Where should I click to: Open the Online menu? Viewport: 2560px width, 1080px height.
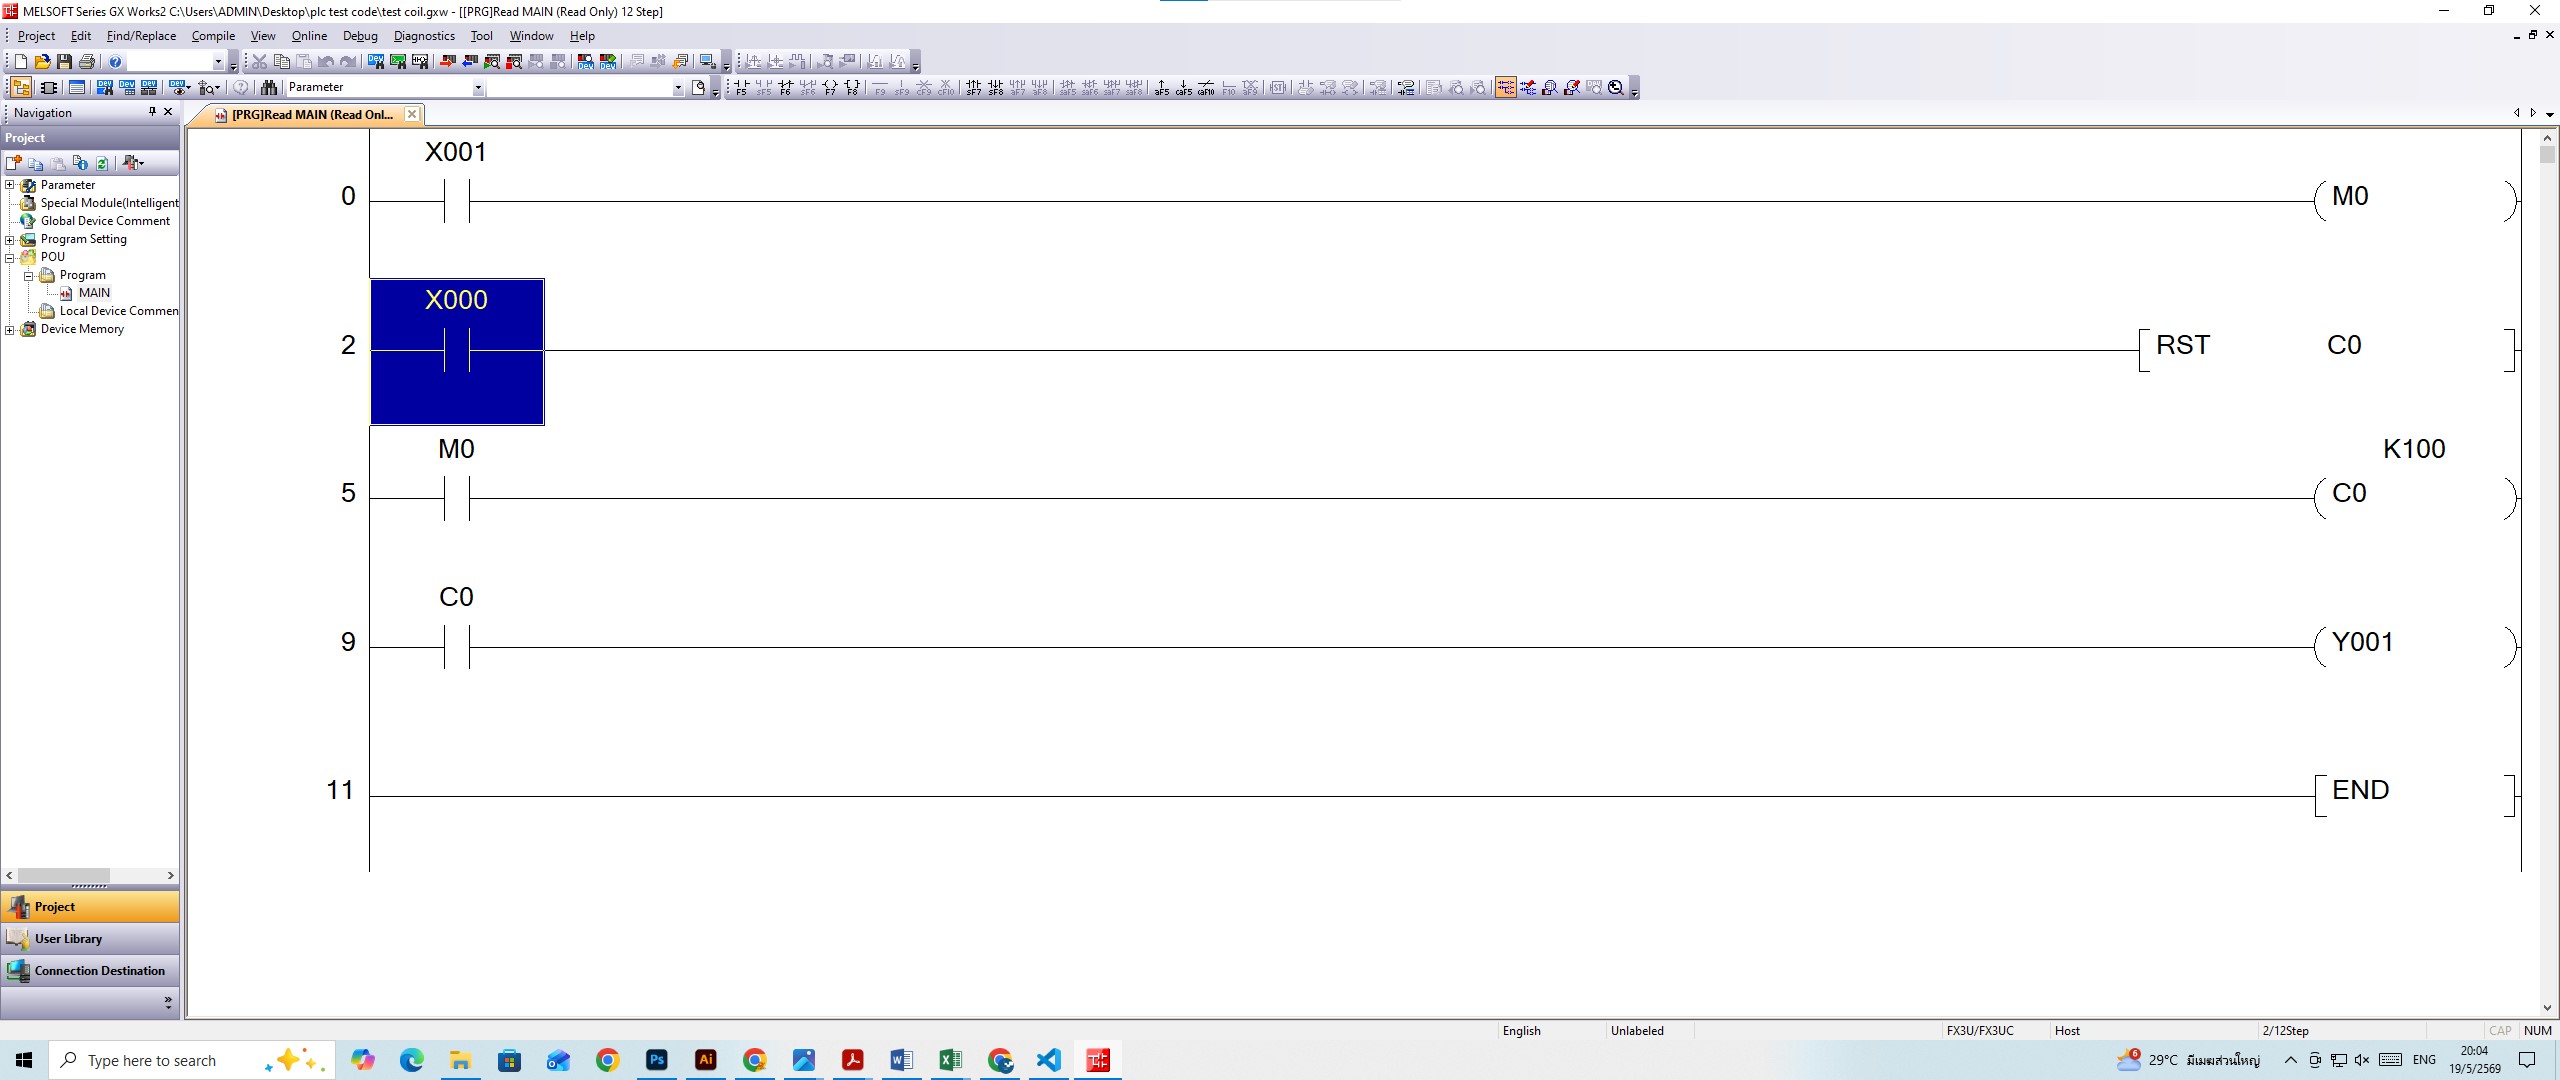tap(309, 36)
